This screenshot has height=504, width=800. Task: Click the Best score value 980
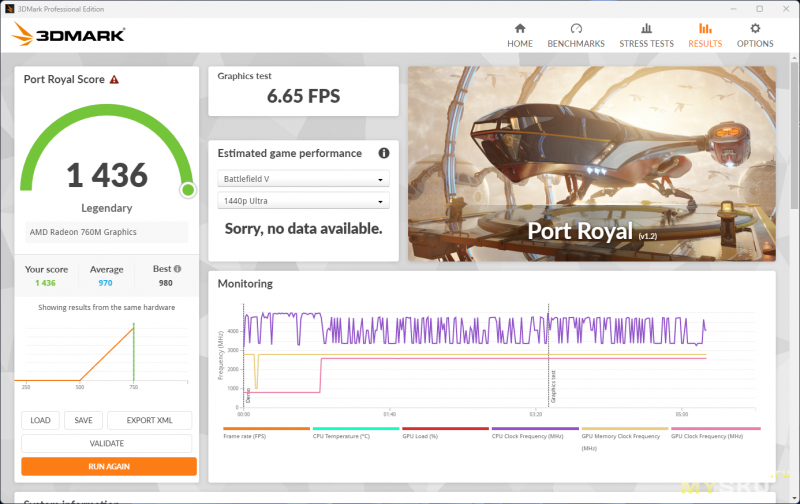165,283
